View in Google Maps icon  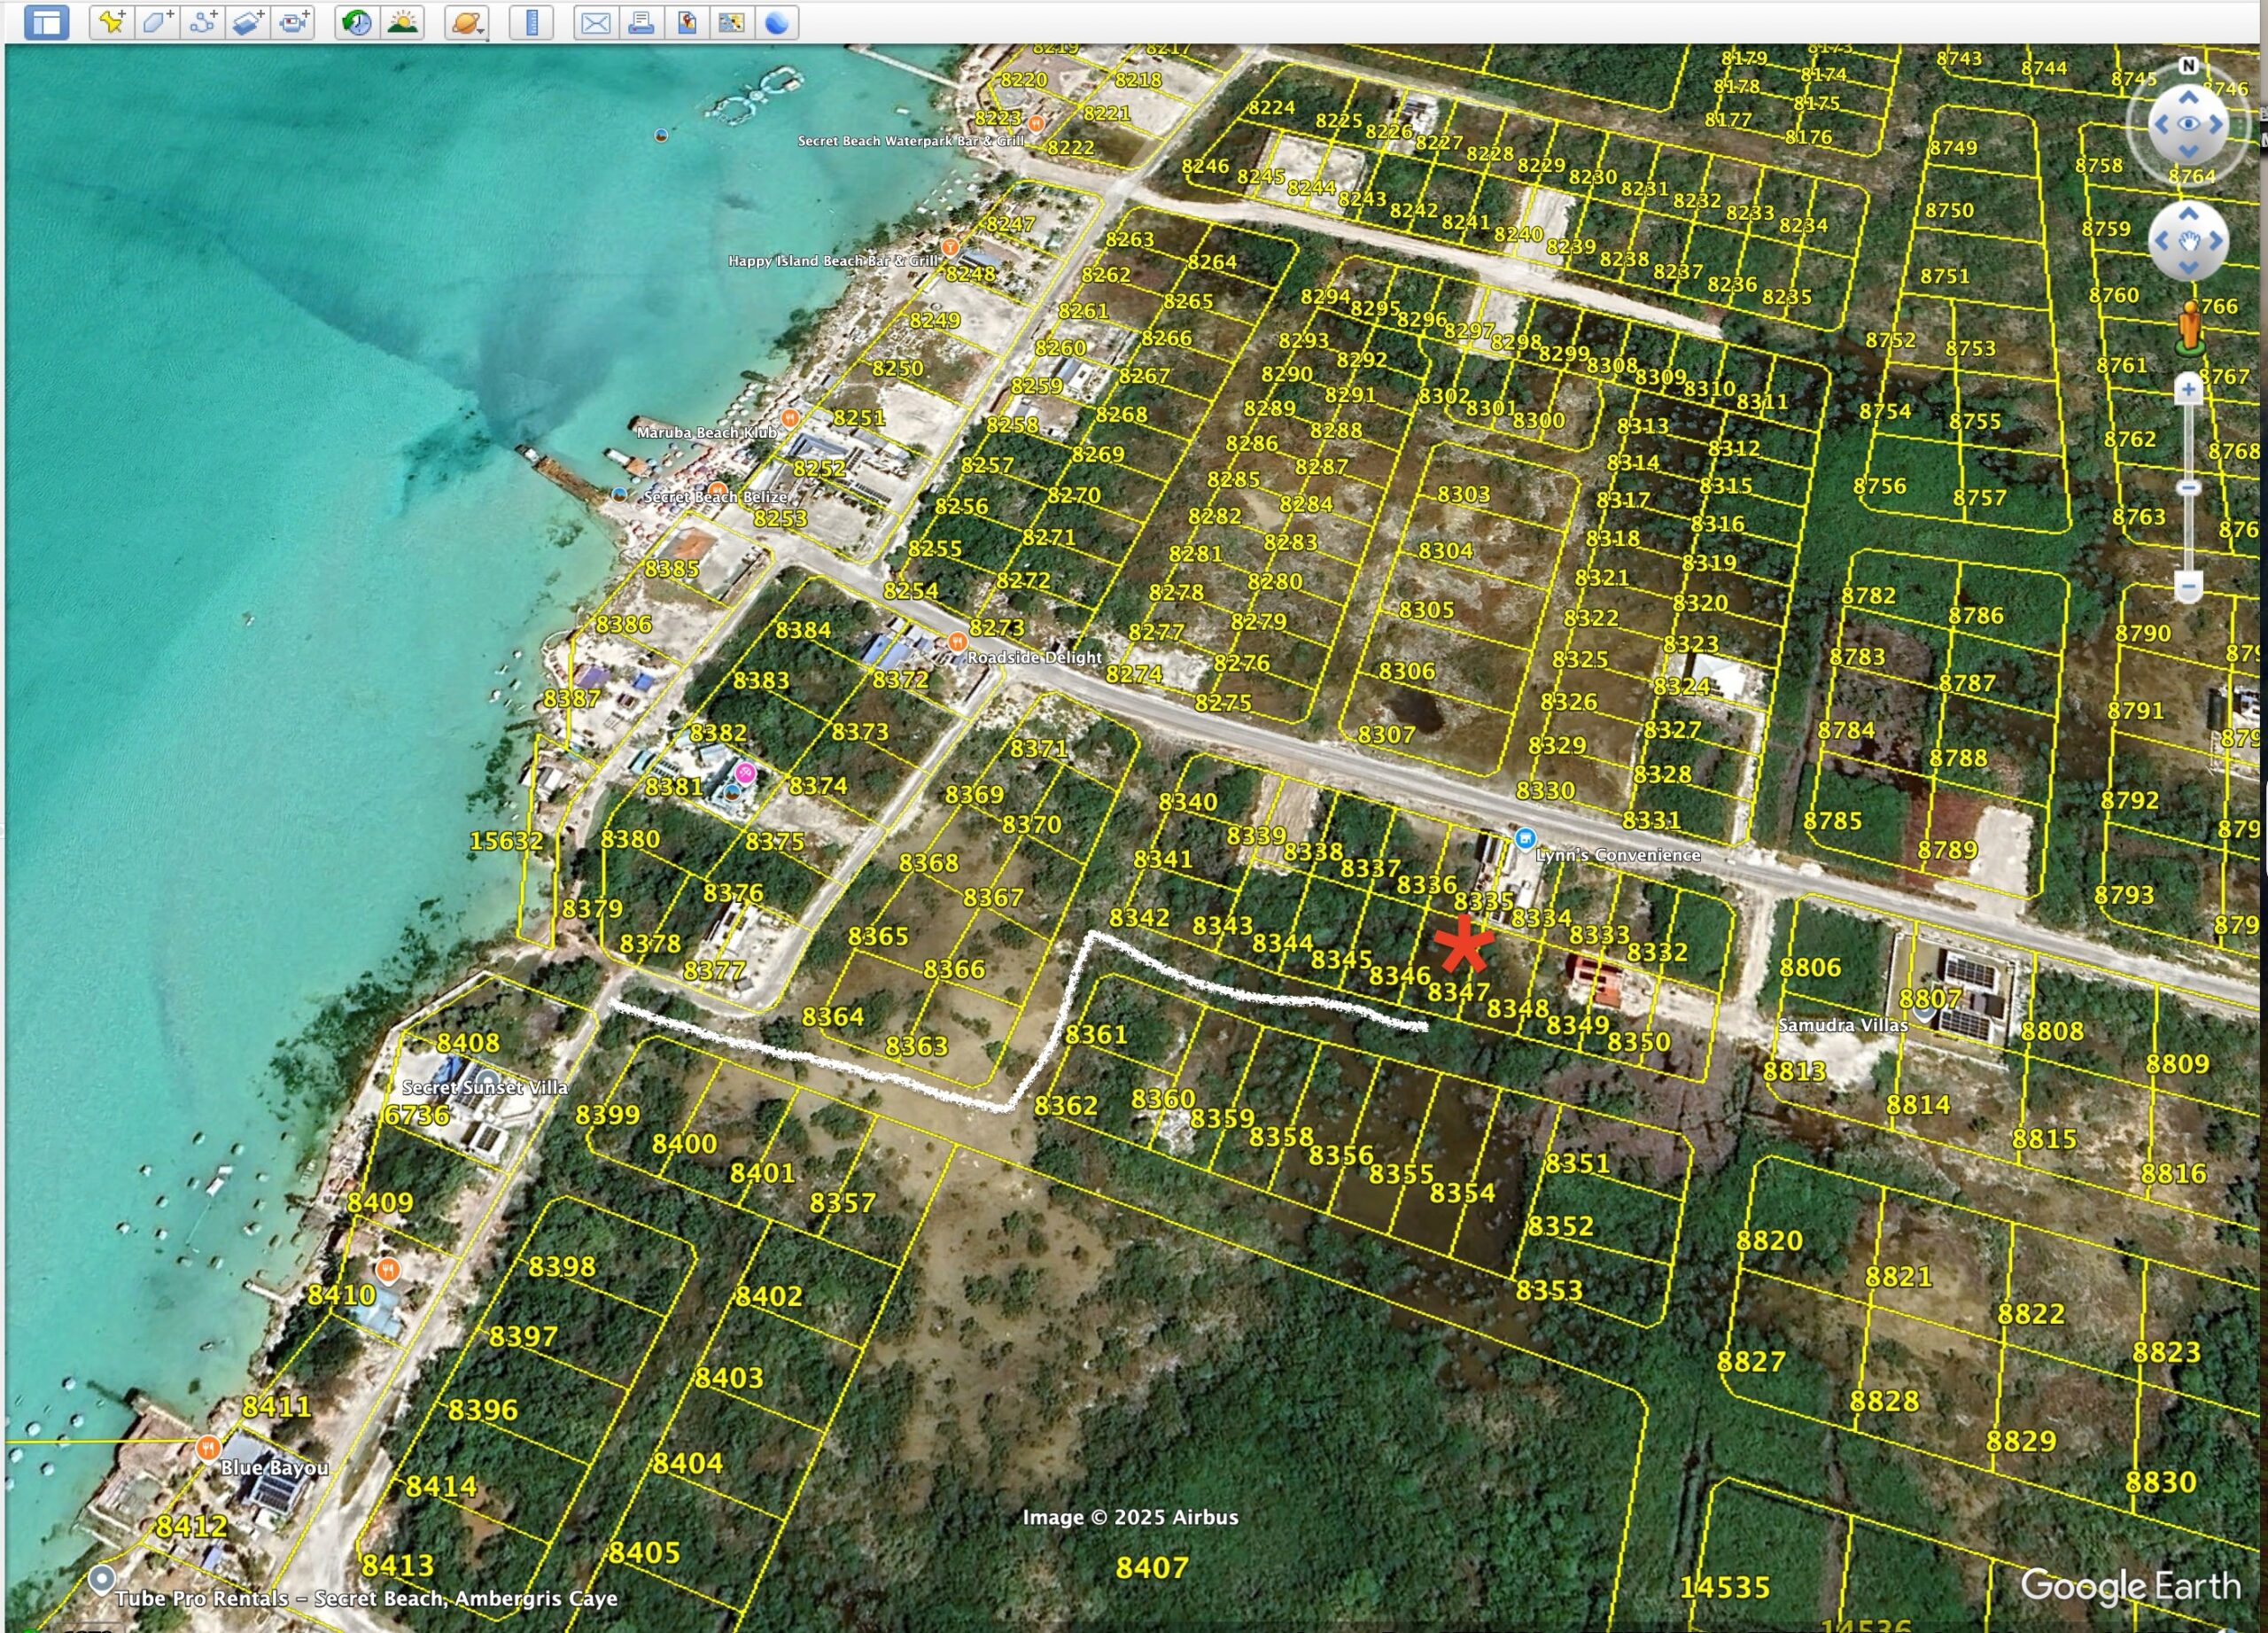coord(732,22)
